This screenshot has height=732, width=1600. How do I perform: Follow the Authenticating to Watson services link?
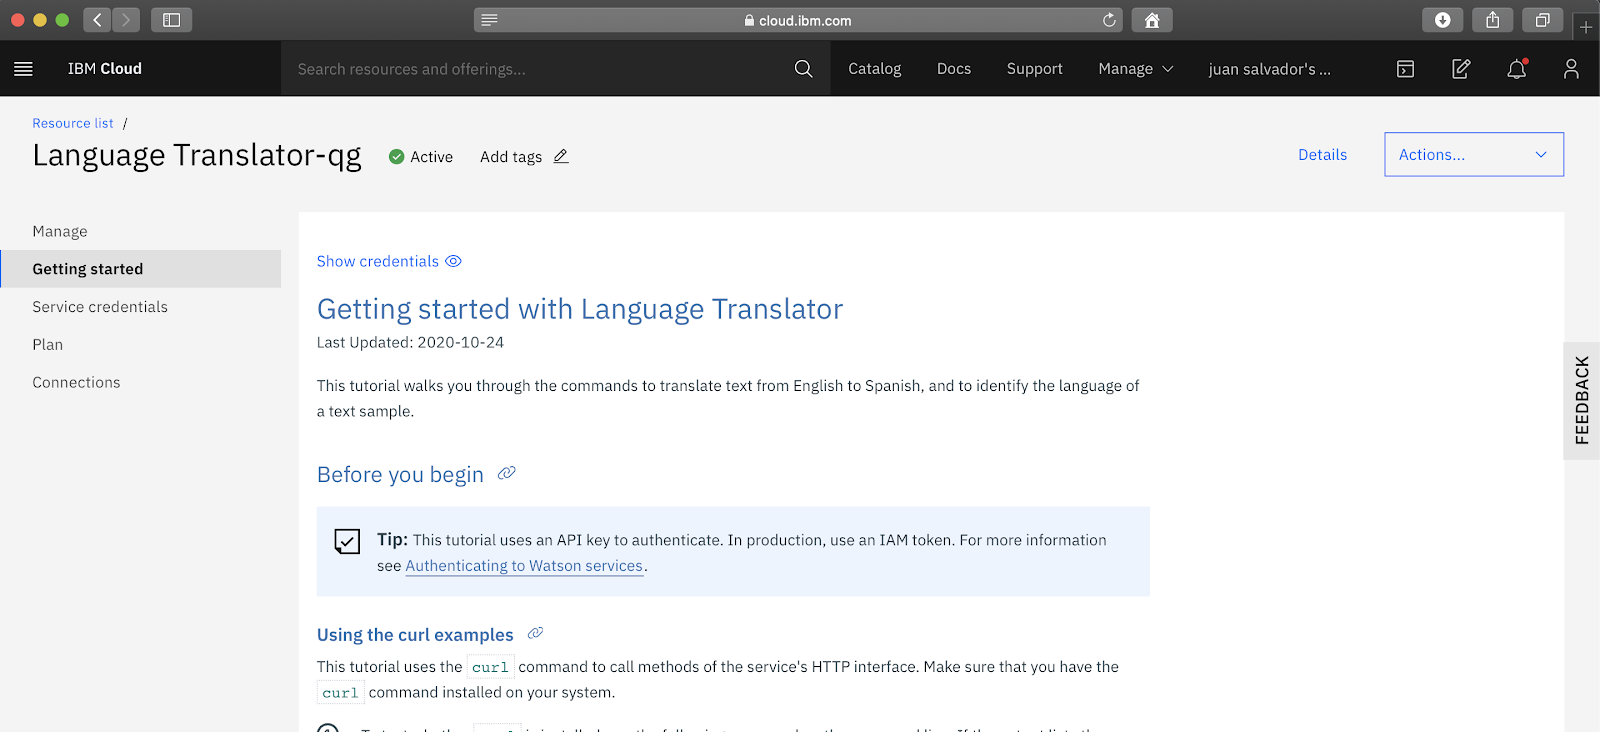point(524,566)
